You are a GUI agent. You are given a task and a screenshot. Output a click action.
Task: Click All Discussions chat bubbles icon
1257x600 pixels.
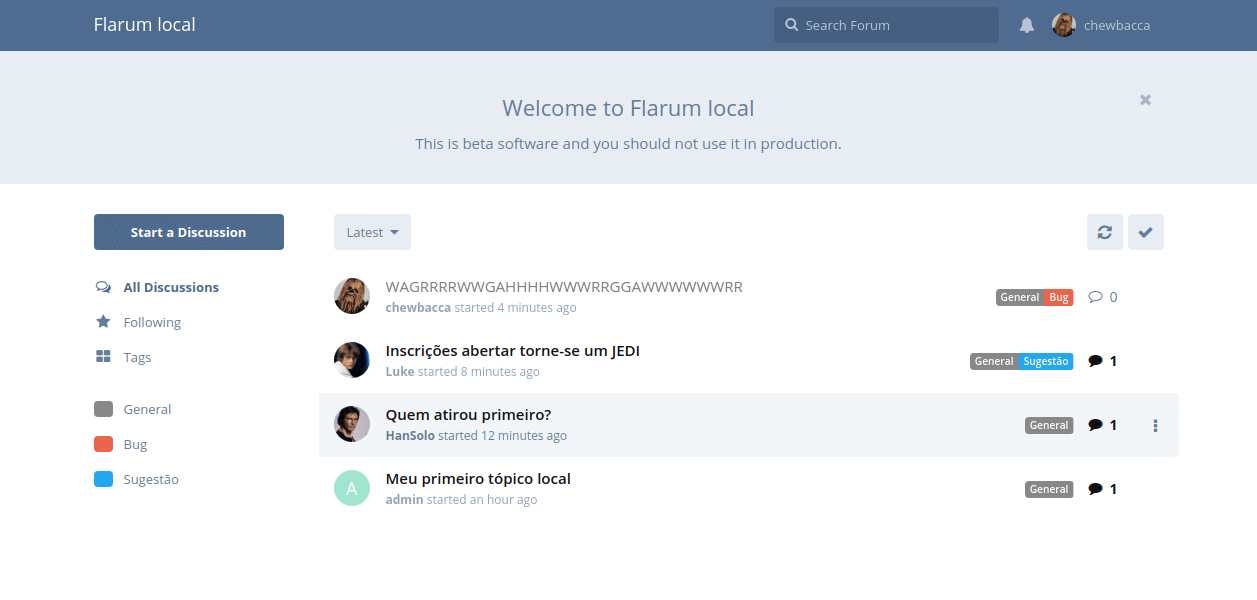pos(103,287)
